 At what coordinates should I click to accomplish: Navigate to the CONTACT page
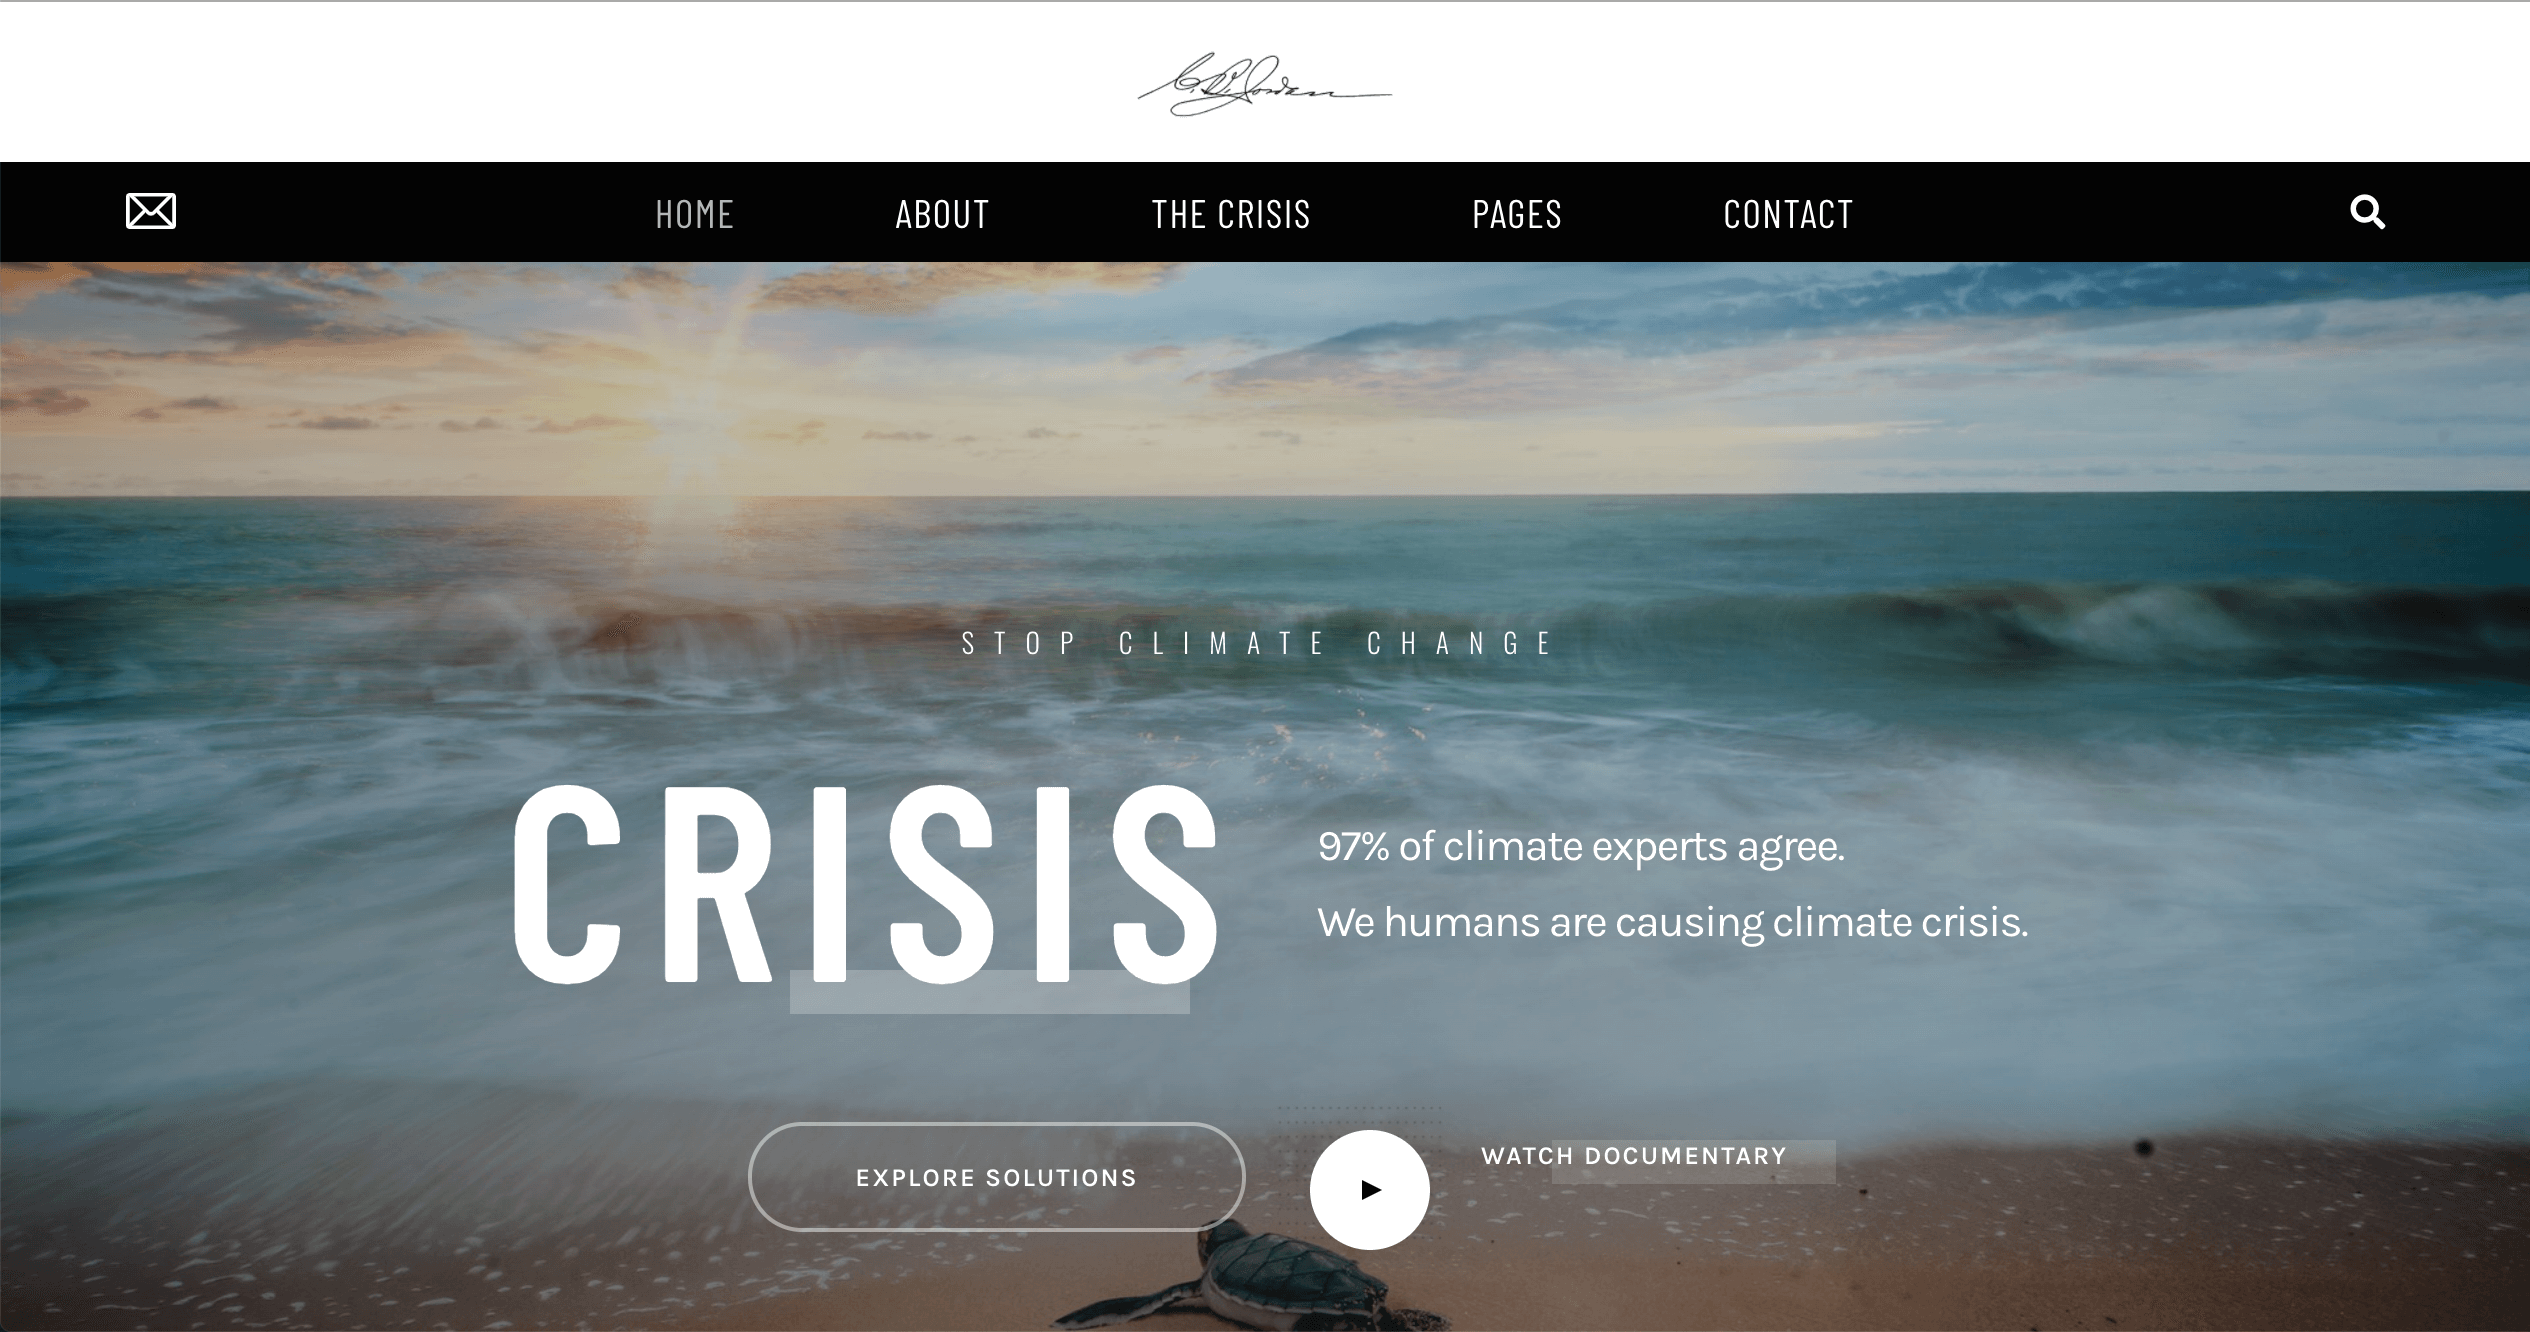pos(1788,214)
